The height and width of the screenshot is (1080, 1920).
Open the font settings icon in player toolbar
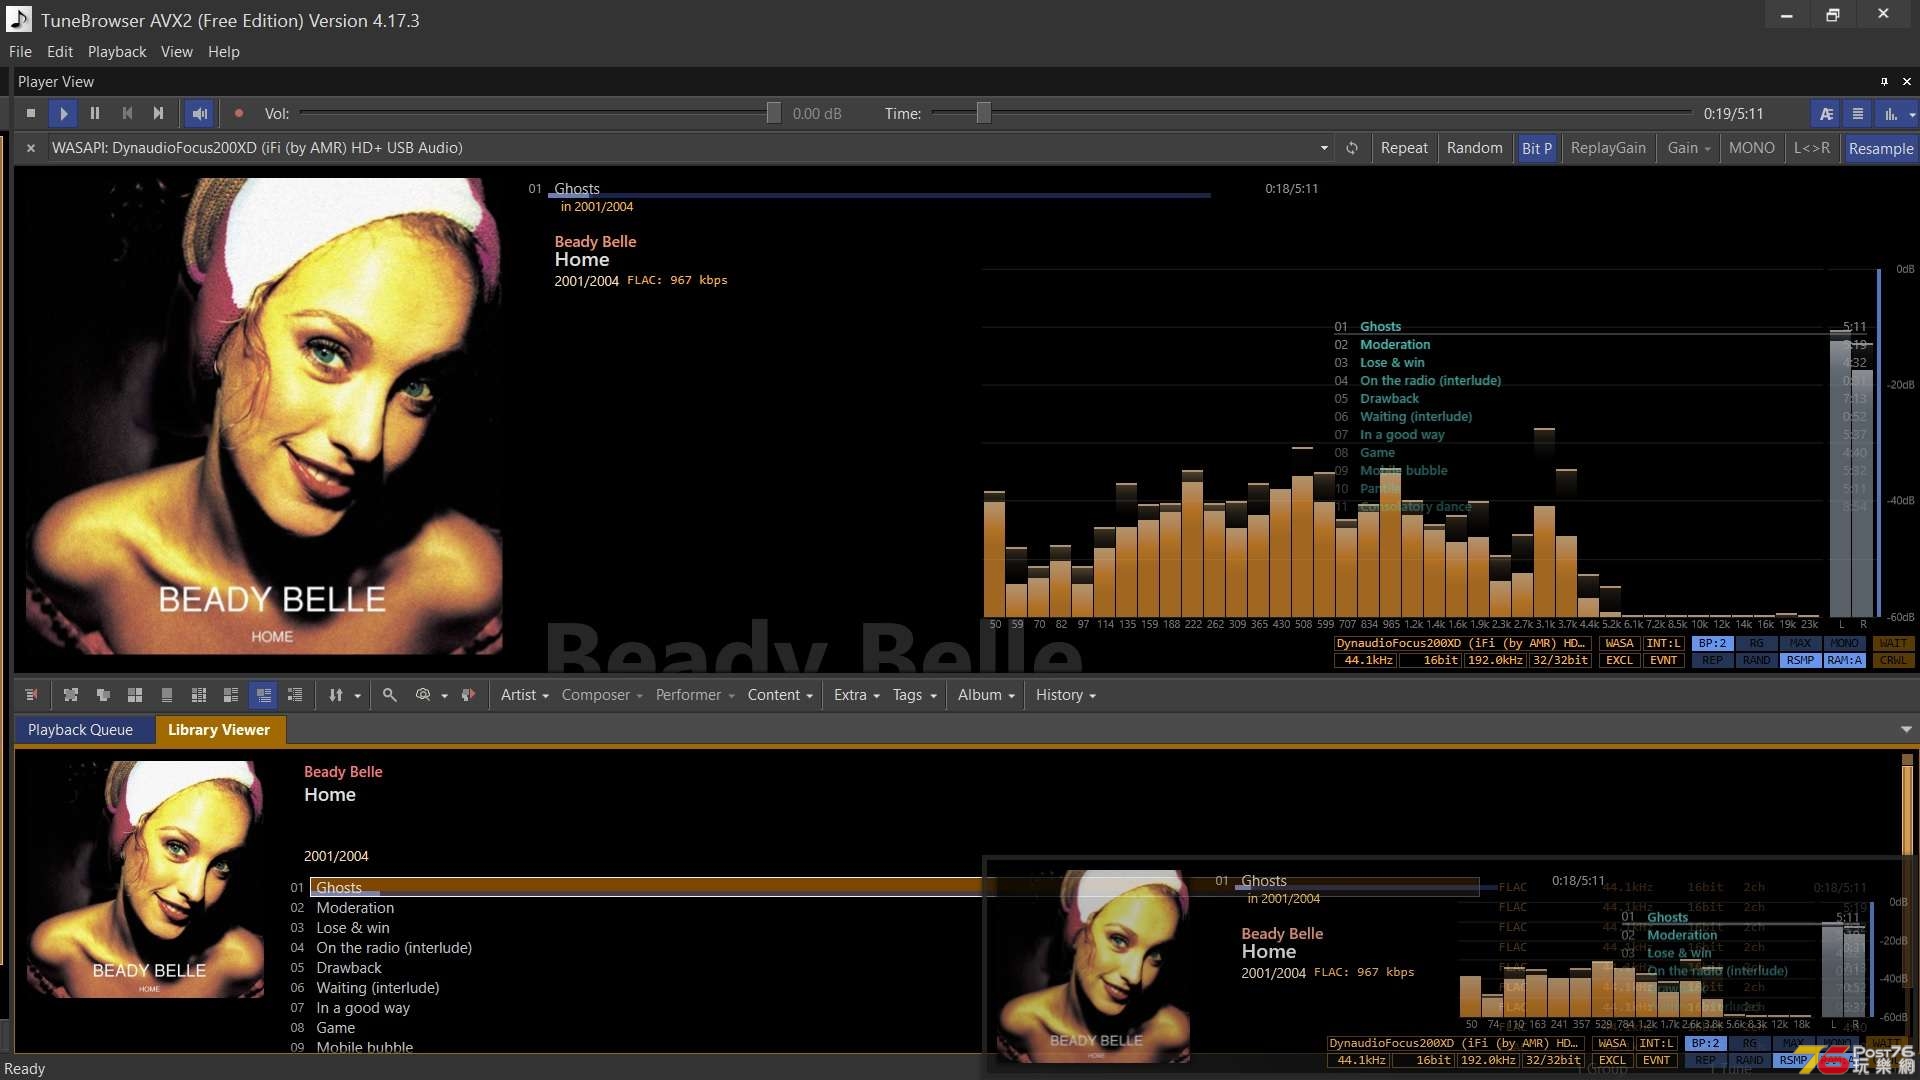[1826, 114]
